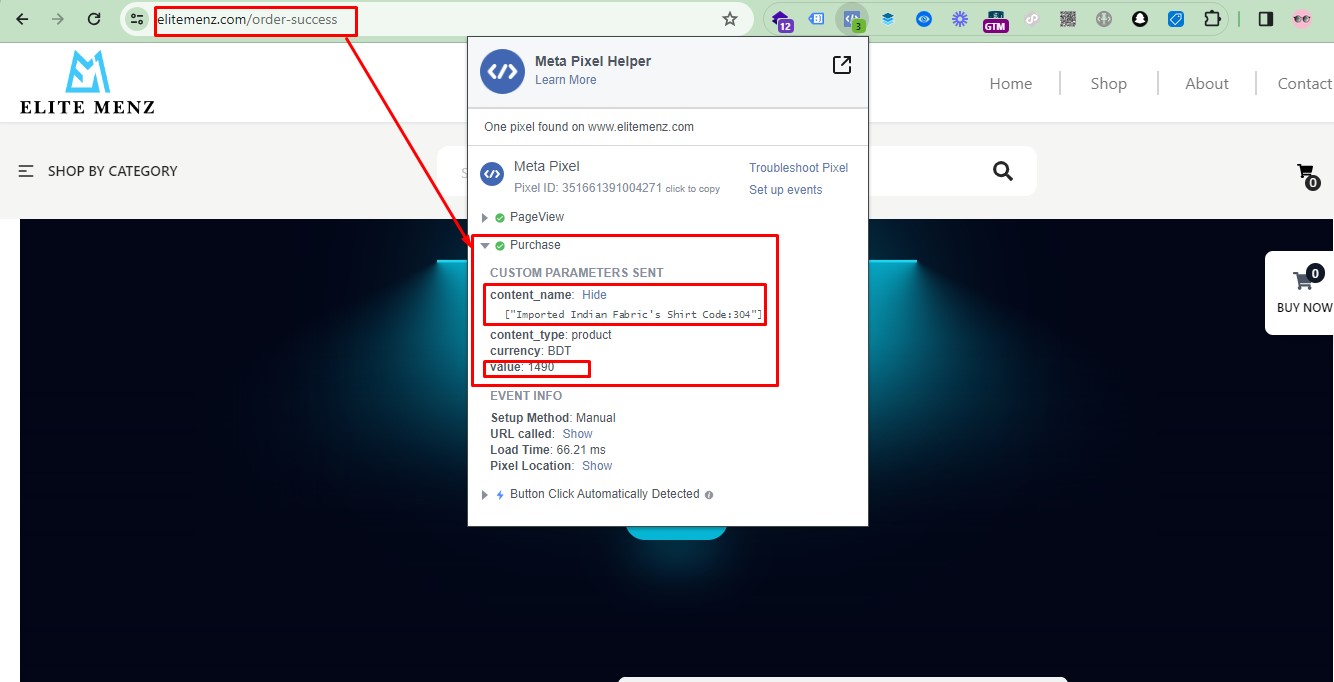This screenshot has height=682, width=1334.
Task: Hide the content_name parameter value
Action: [x=594, y=295]
